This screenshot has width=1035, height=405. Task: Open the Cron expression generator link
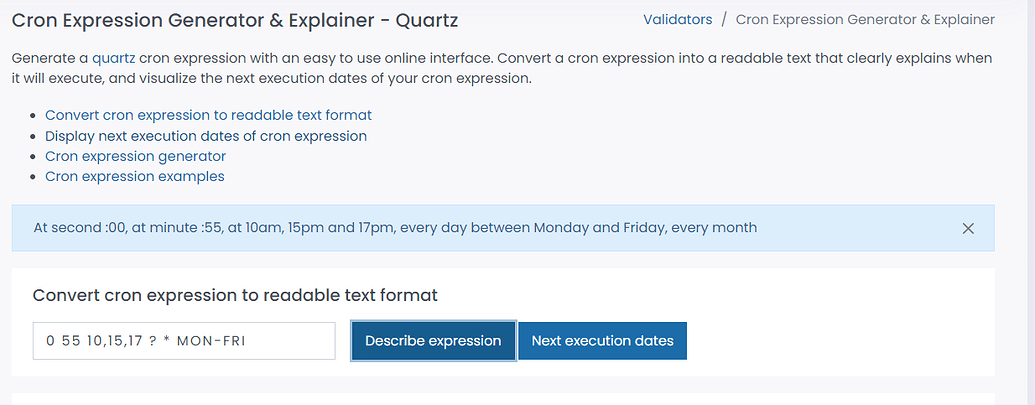[x=135, y=156]
